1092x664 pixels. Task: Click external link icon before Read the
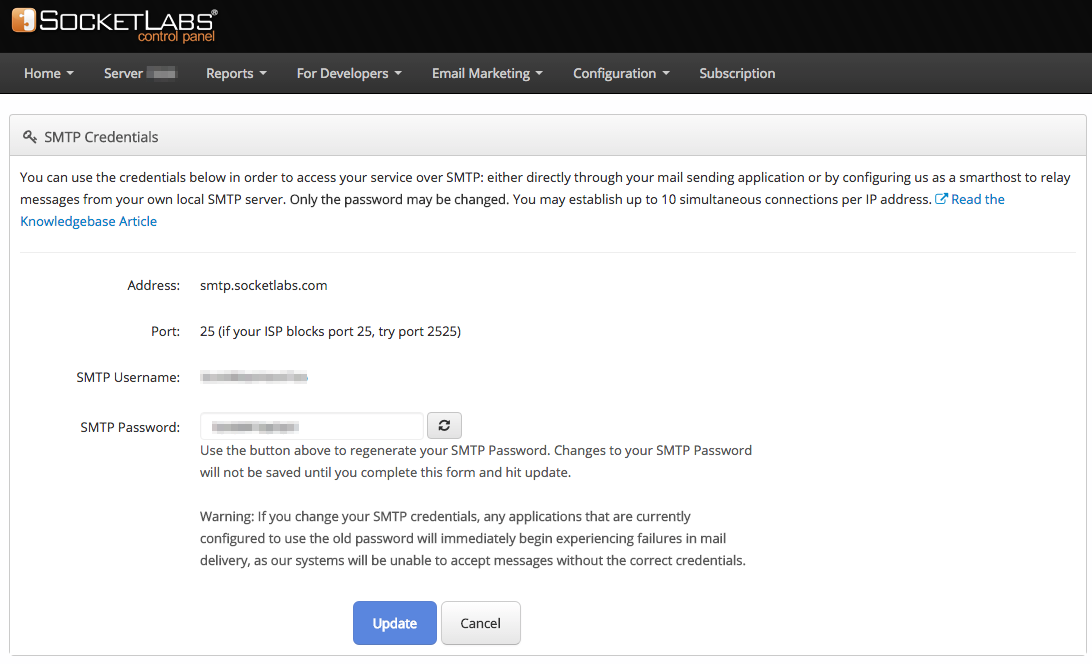pyautogui.click(x=941, y=199)
